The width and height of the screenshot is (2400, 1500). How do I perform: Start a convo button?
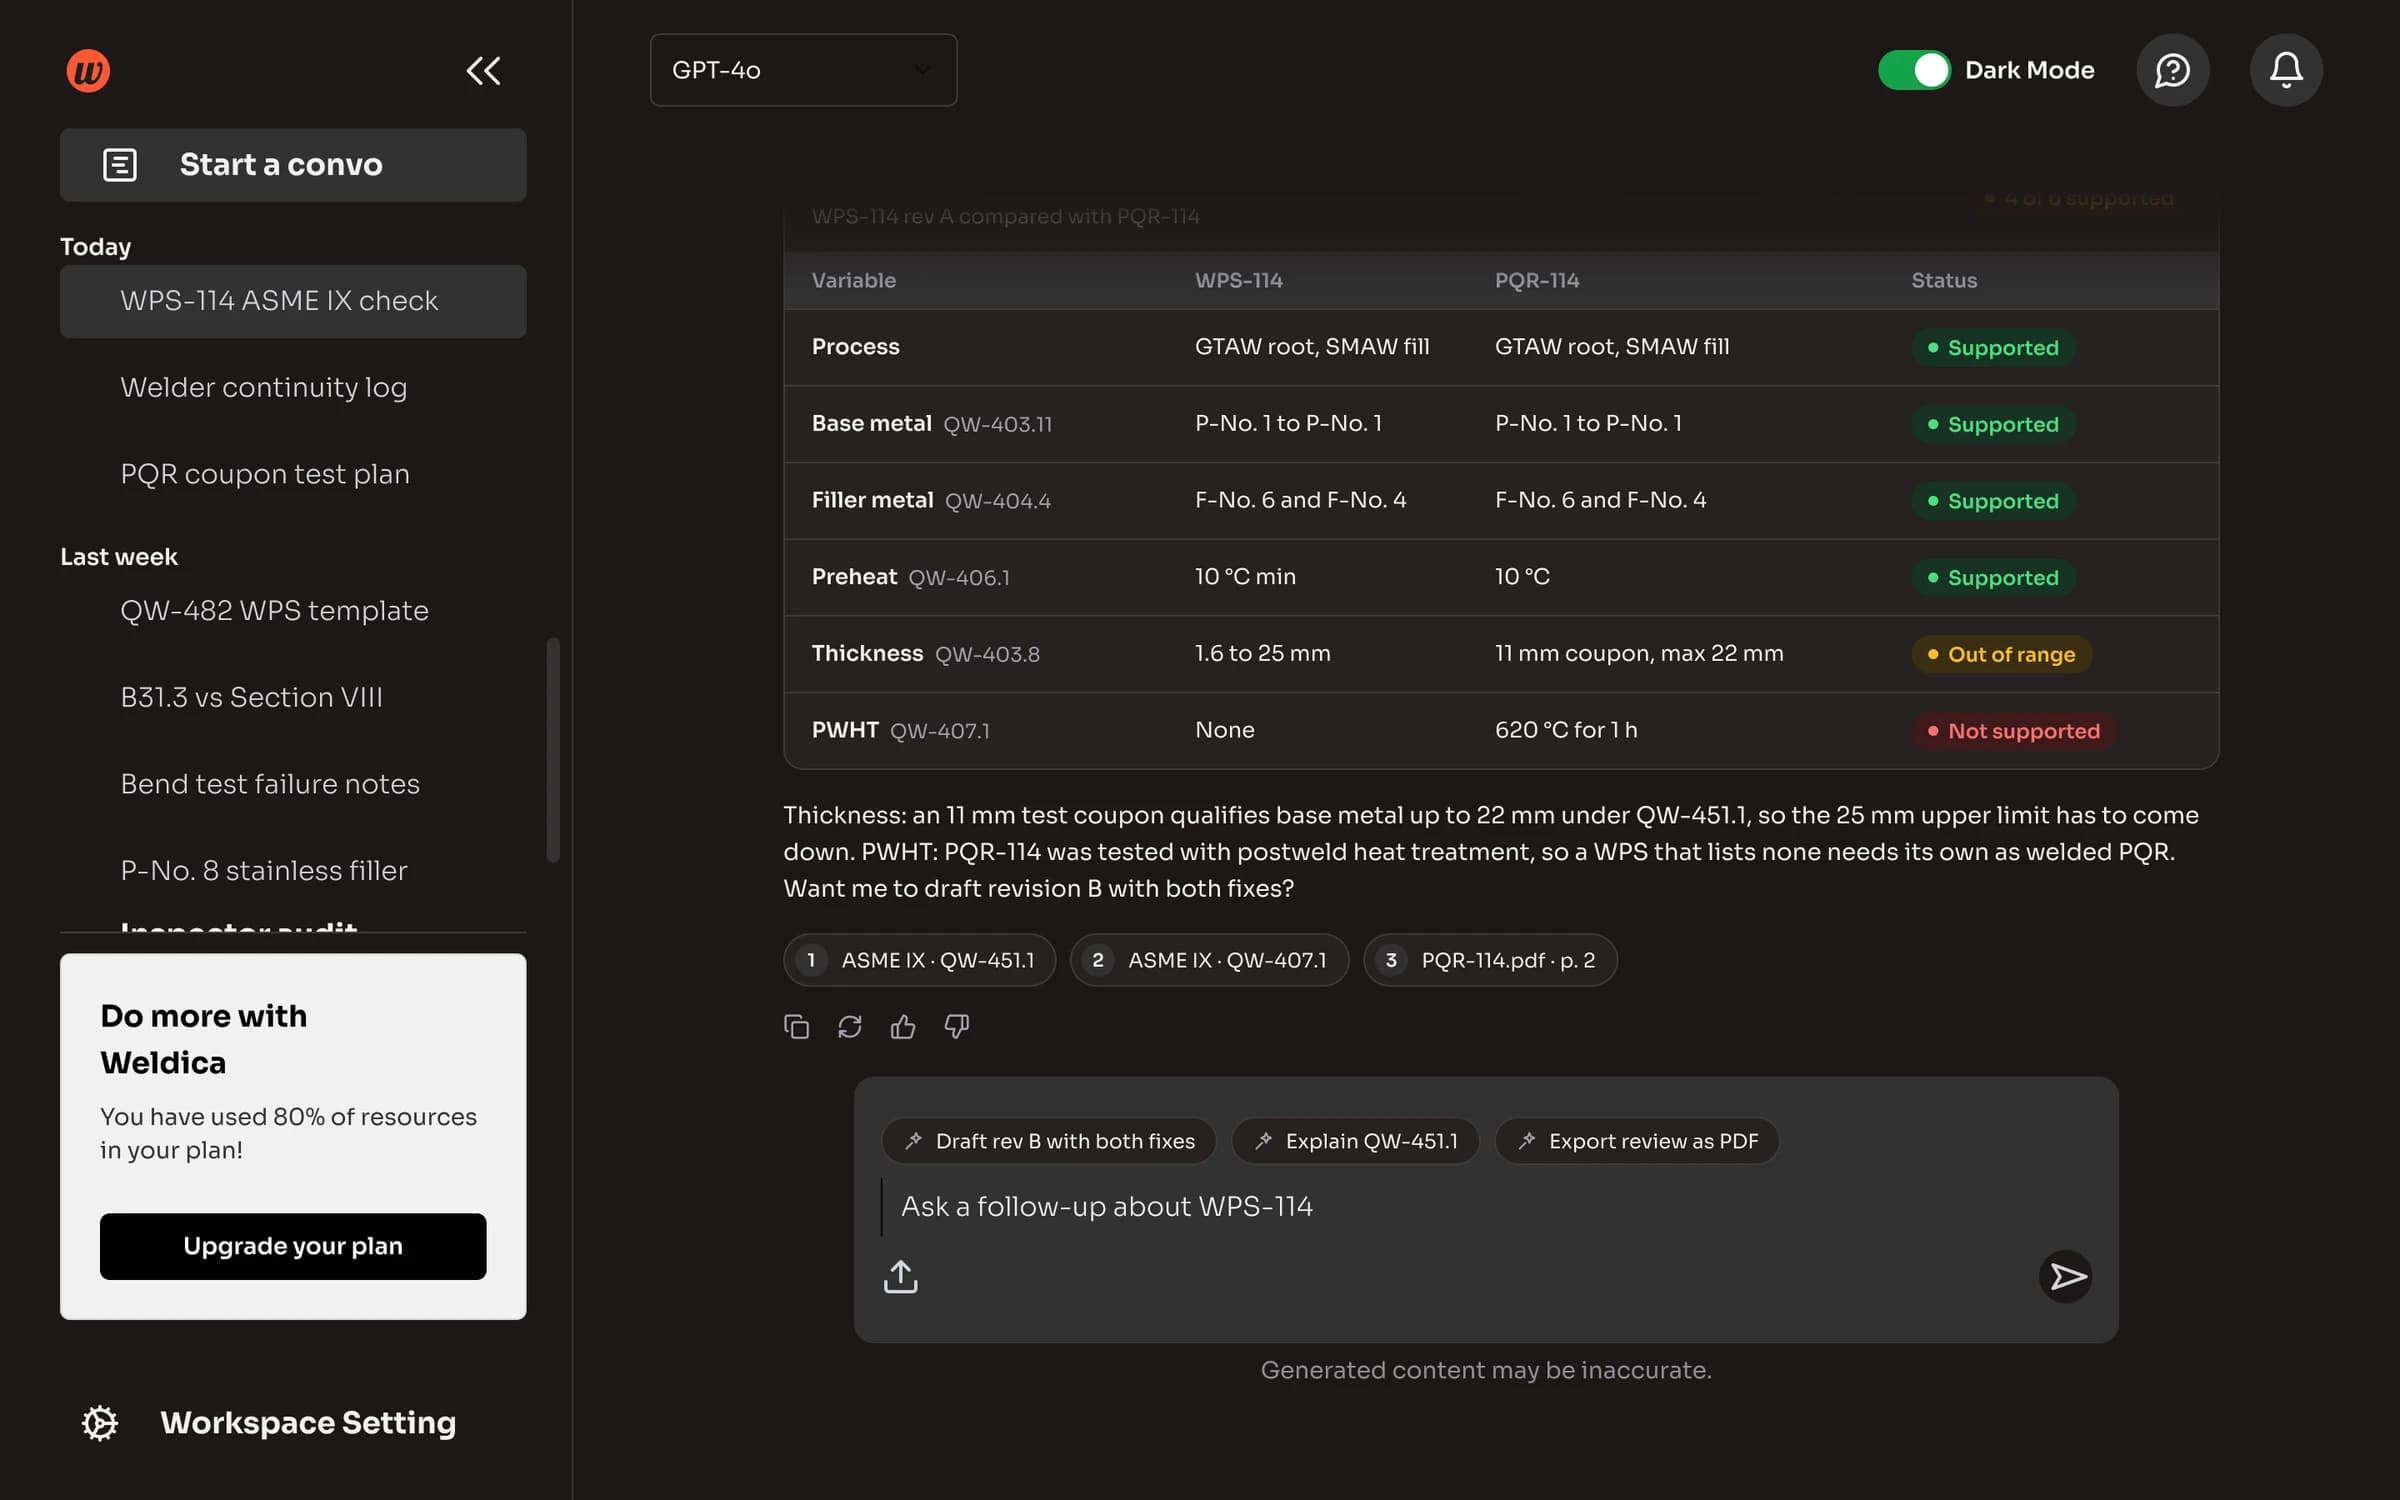click(x=293, y=165)
